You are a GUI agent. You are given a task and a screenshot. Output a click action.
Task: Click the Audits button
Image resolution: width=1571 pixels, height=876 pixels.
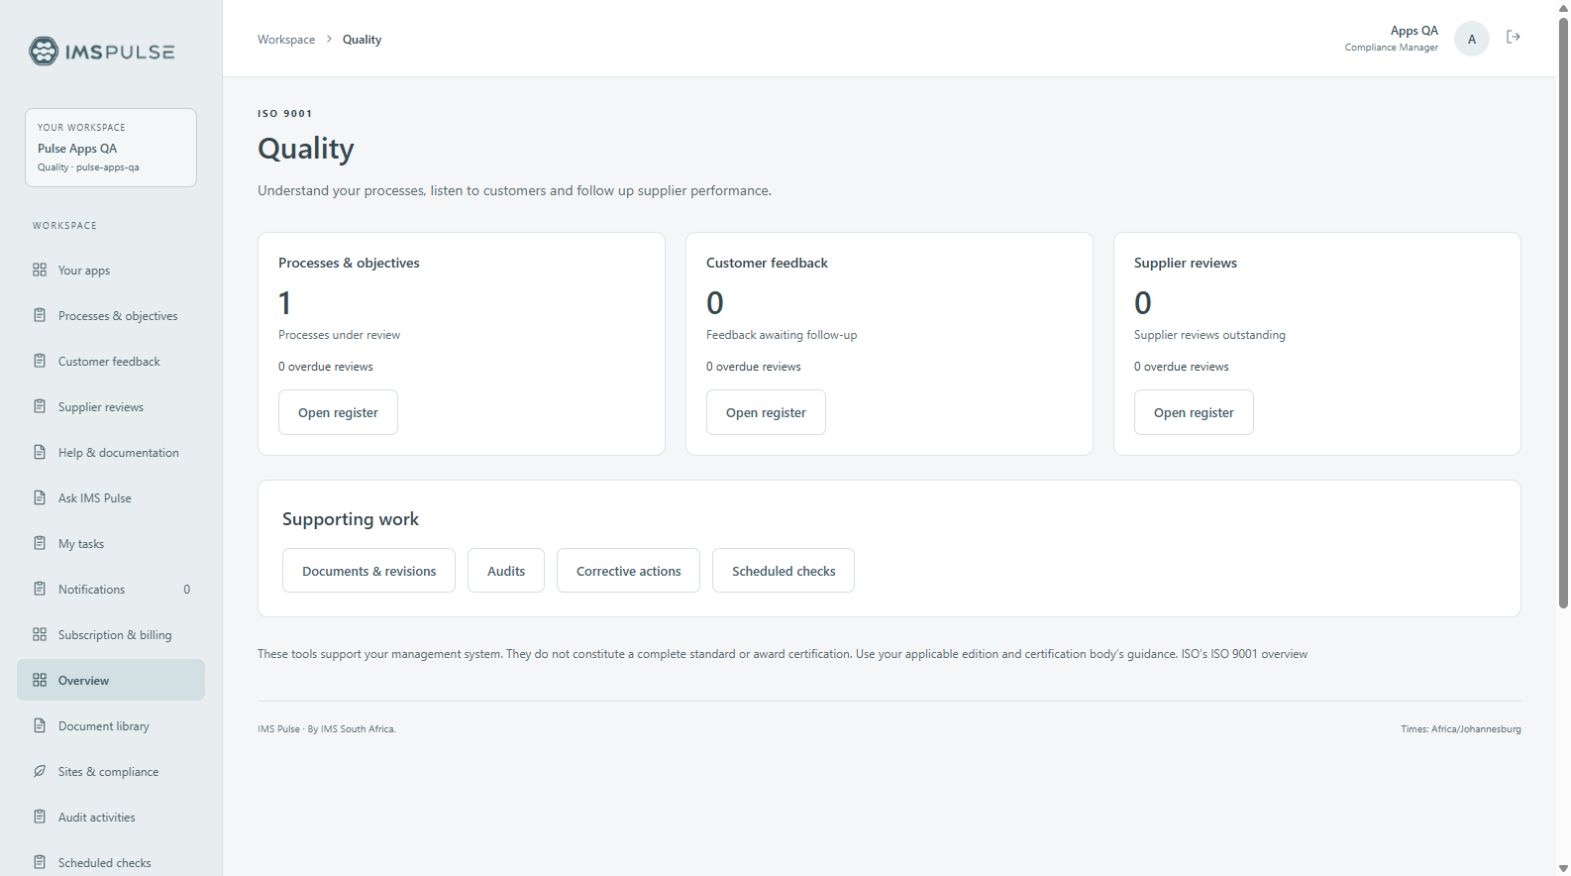506,570
